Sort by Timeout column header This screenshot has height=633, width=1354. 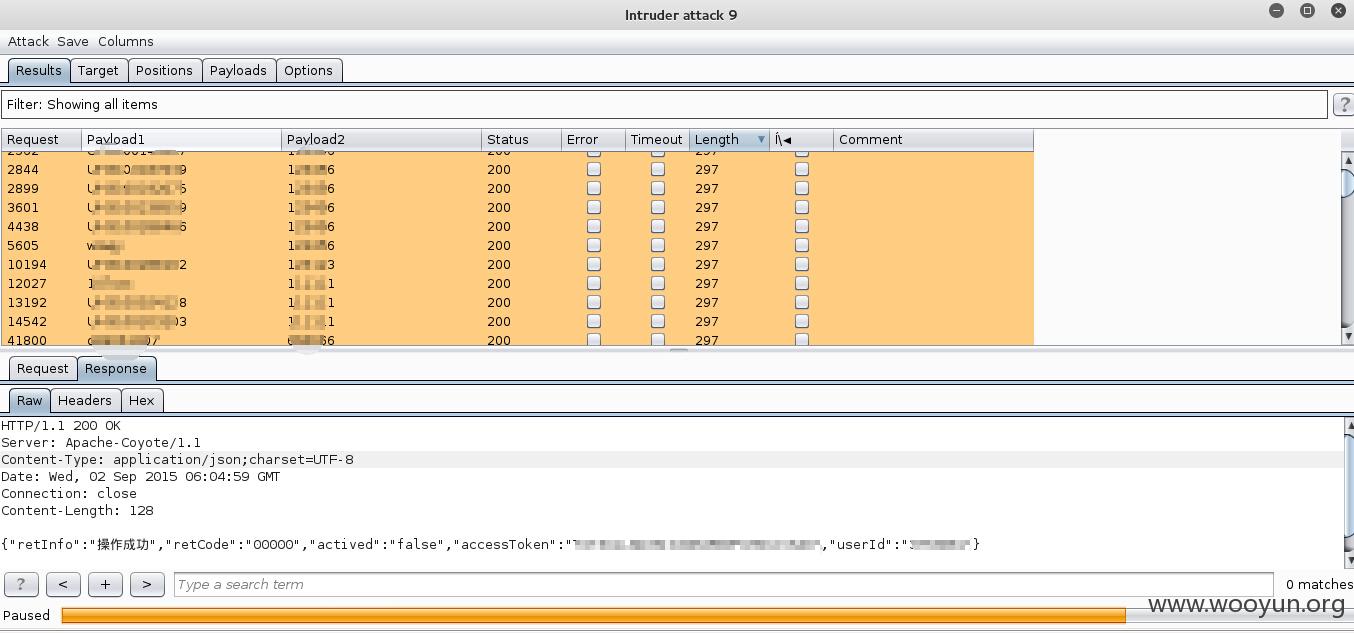[657, 139]
